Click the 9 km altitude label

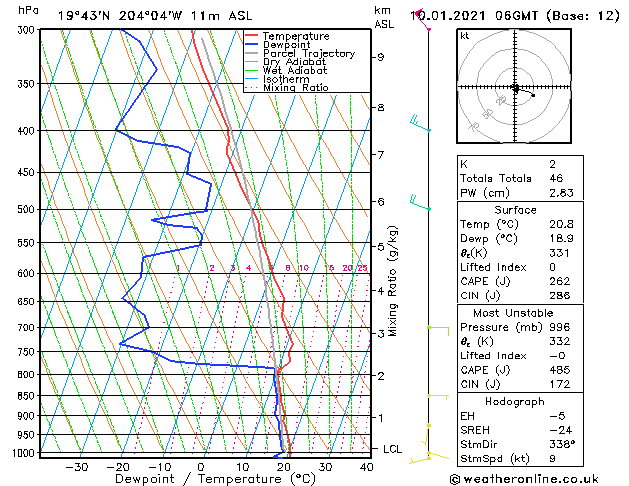[x=380, y=57]
